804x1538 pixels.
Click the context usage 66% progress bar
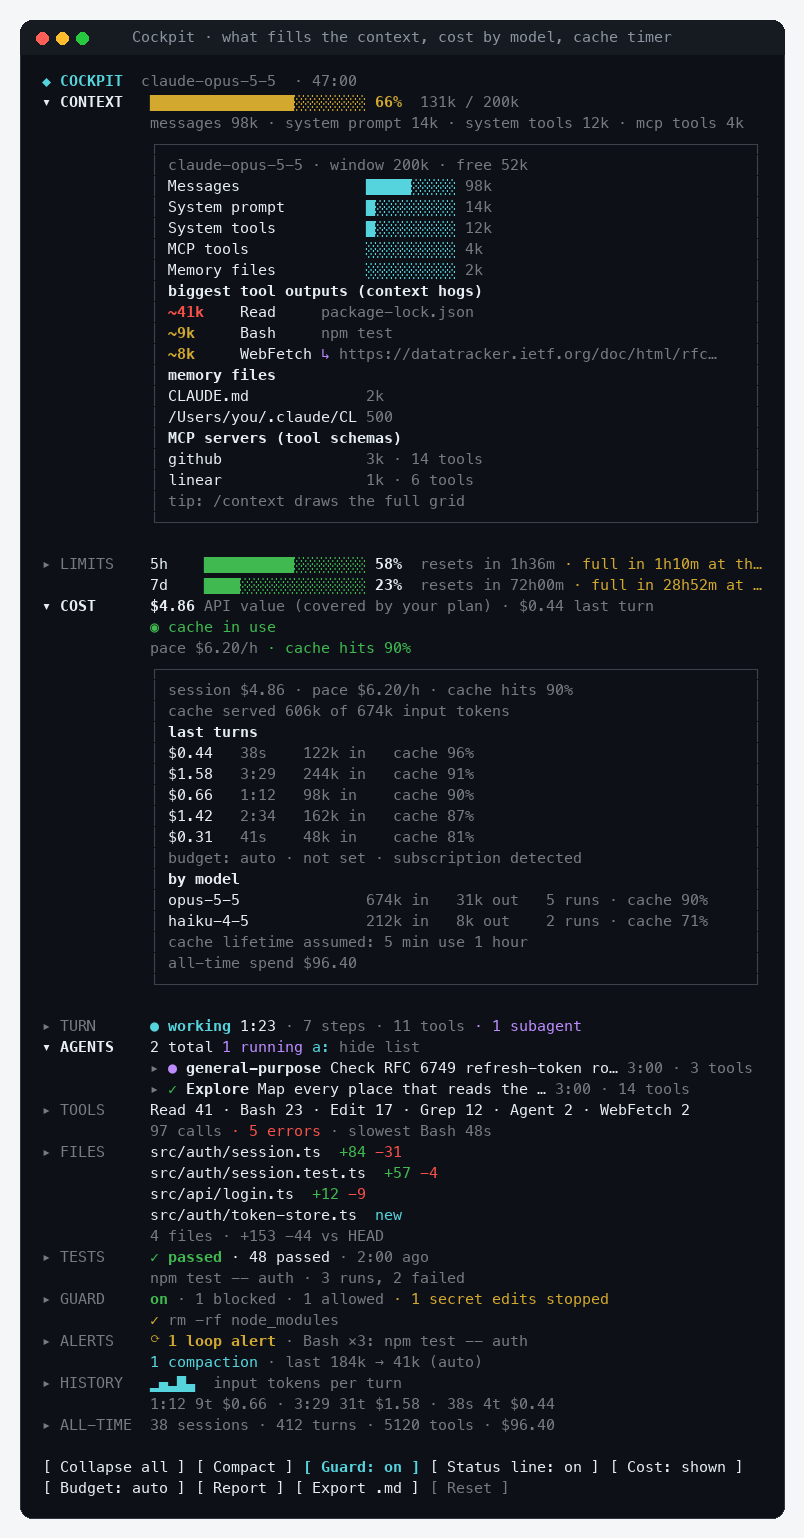[x=258, y=102]
